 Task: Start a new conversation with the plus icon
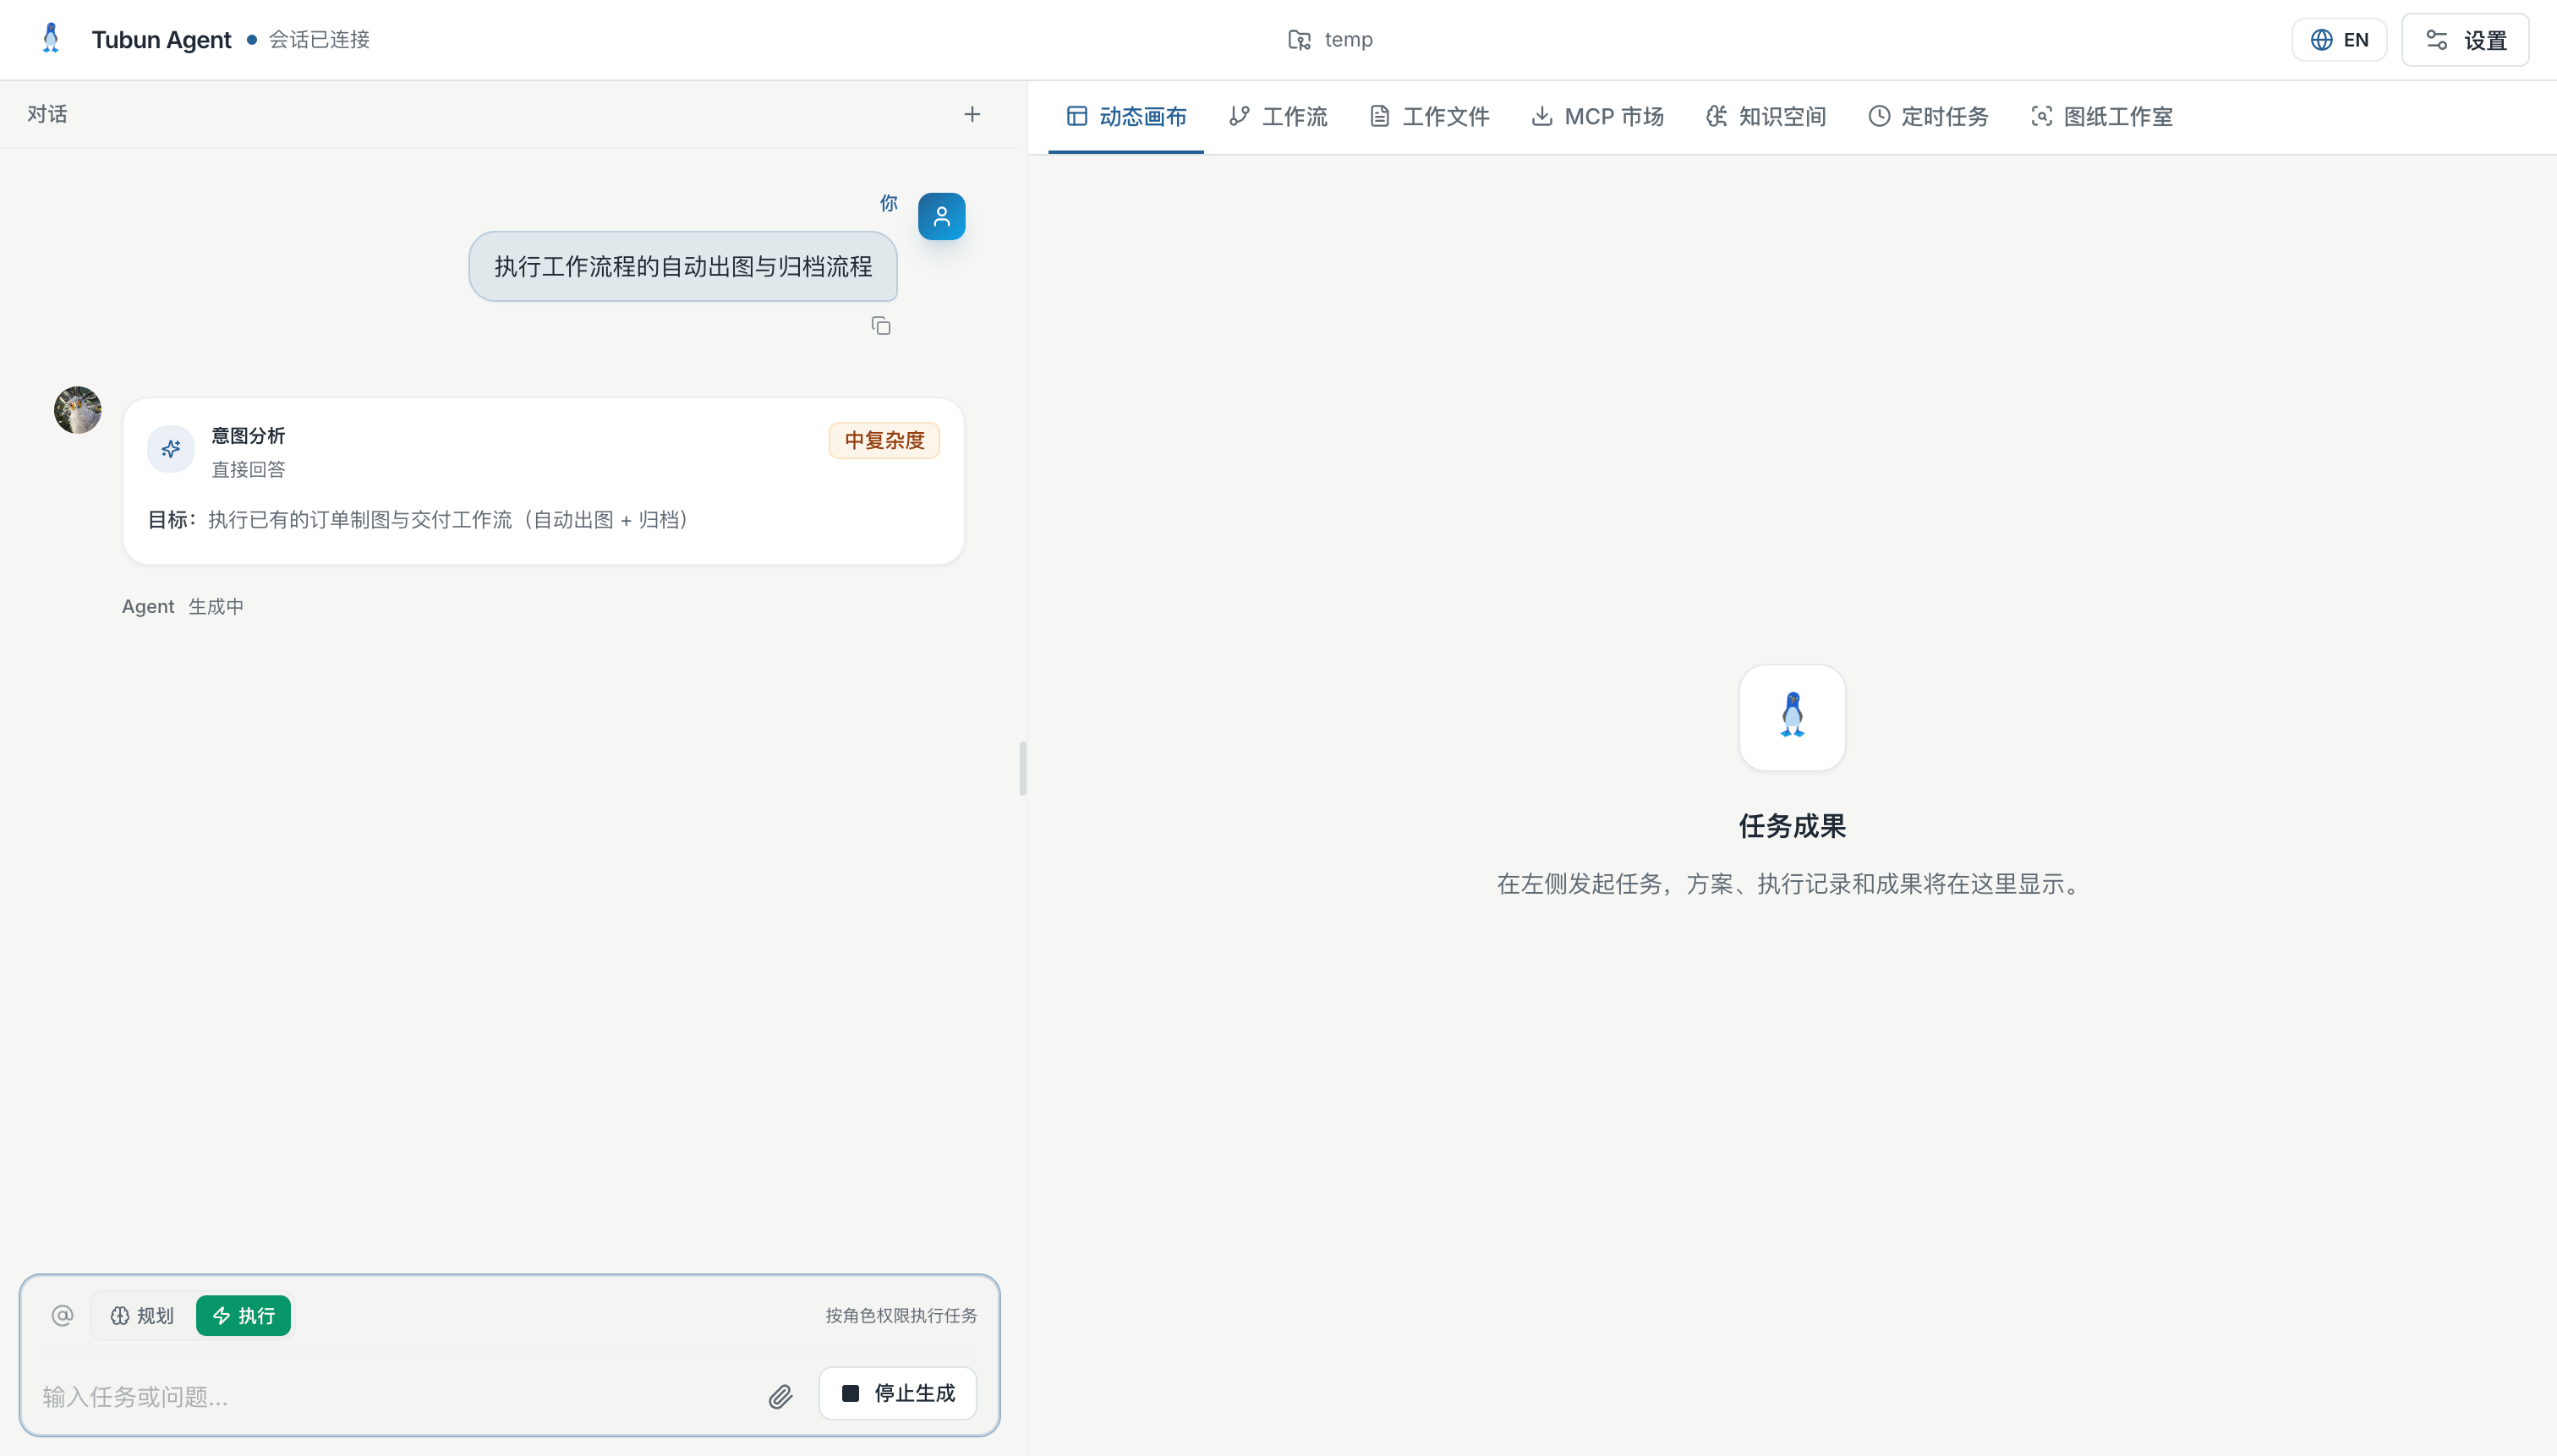pyautogui.click(x=972, y=114)
